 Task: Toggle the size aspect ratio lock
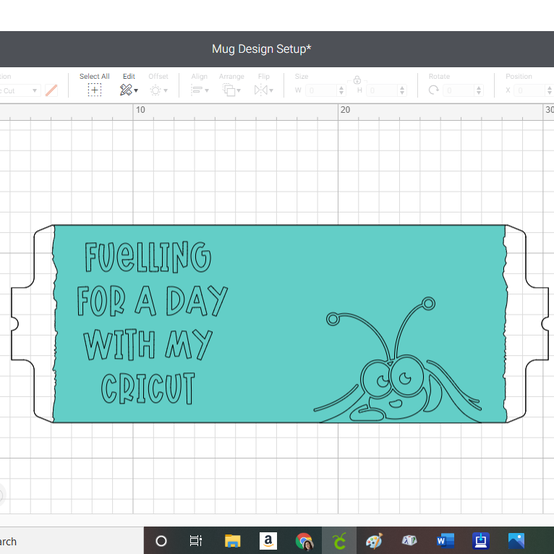click(x=357, y=80)
